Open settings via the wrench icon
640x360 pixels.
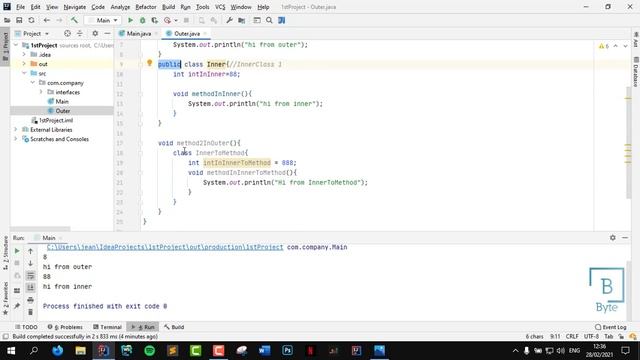coord(229,20)
